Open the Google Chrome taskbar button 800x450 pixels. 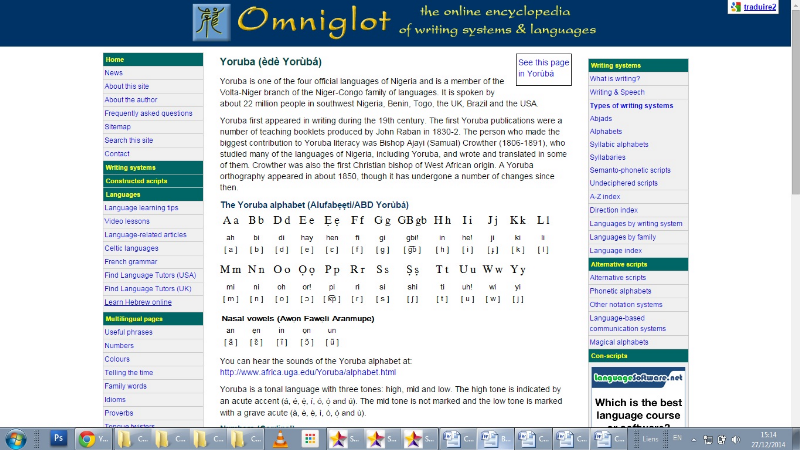(x=93, y=439)
